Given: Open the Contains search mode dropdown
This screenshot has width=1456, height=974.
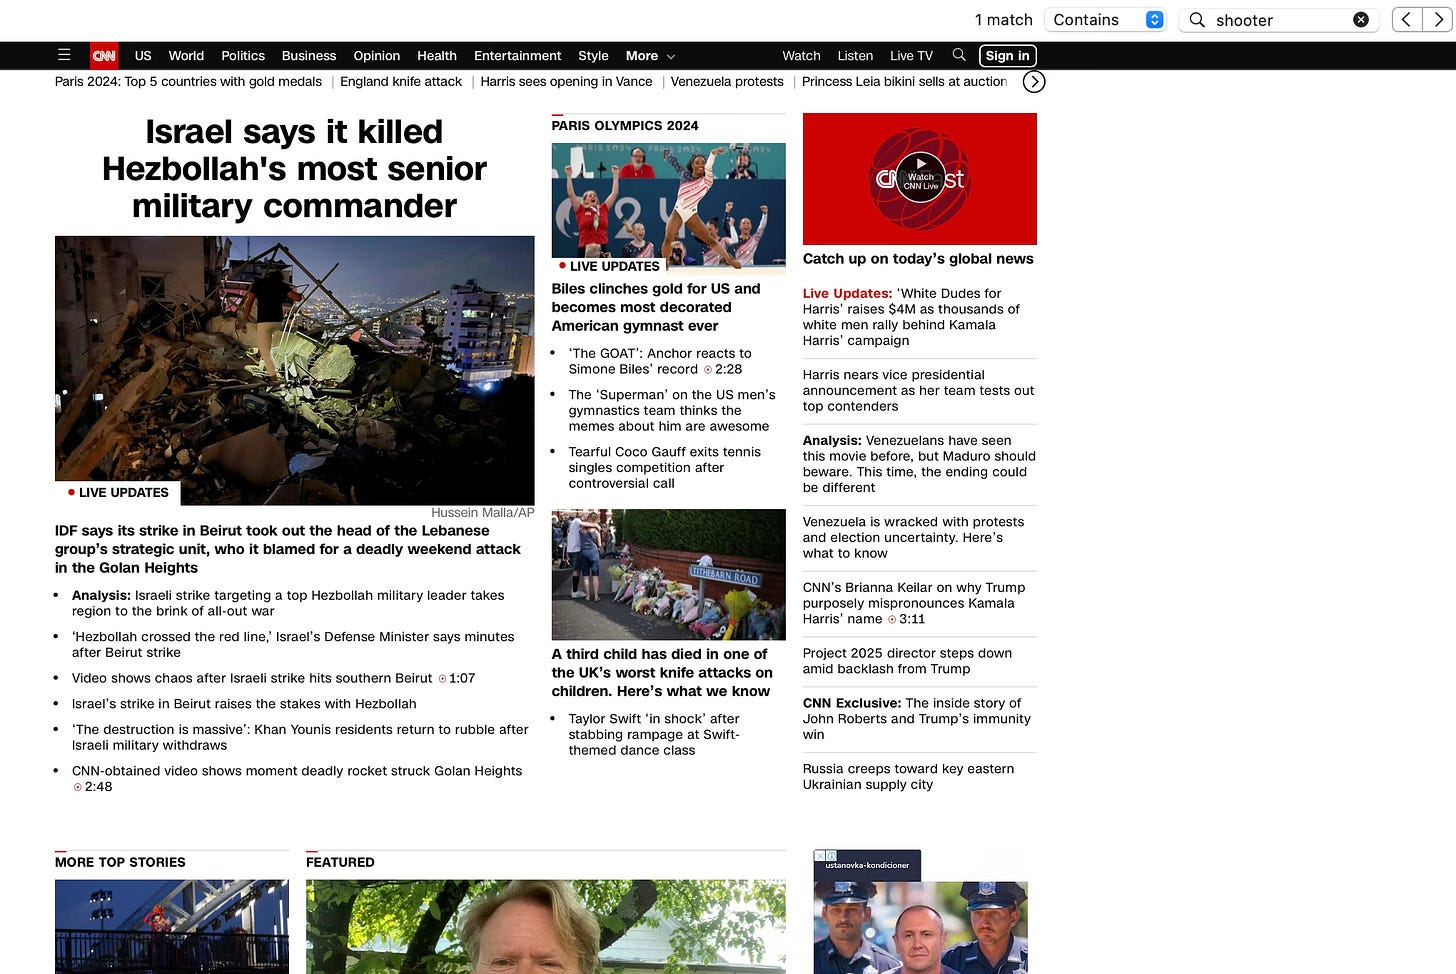Looking at the screenshot, I should click(x=1106, y=20).
